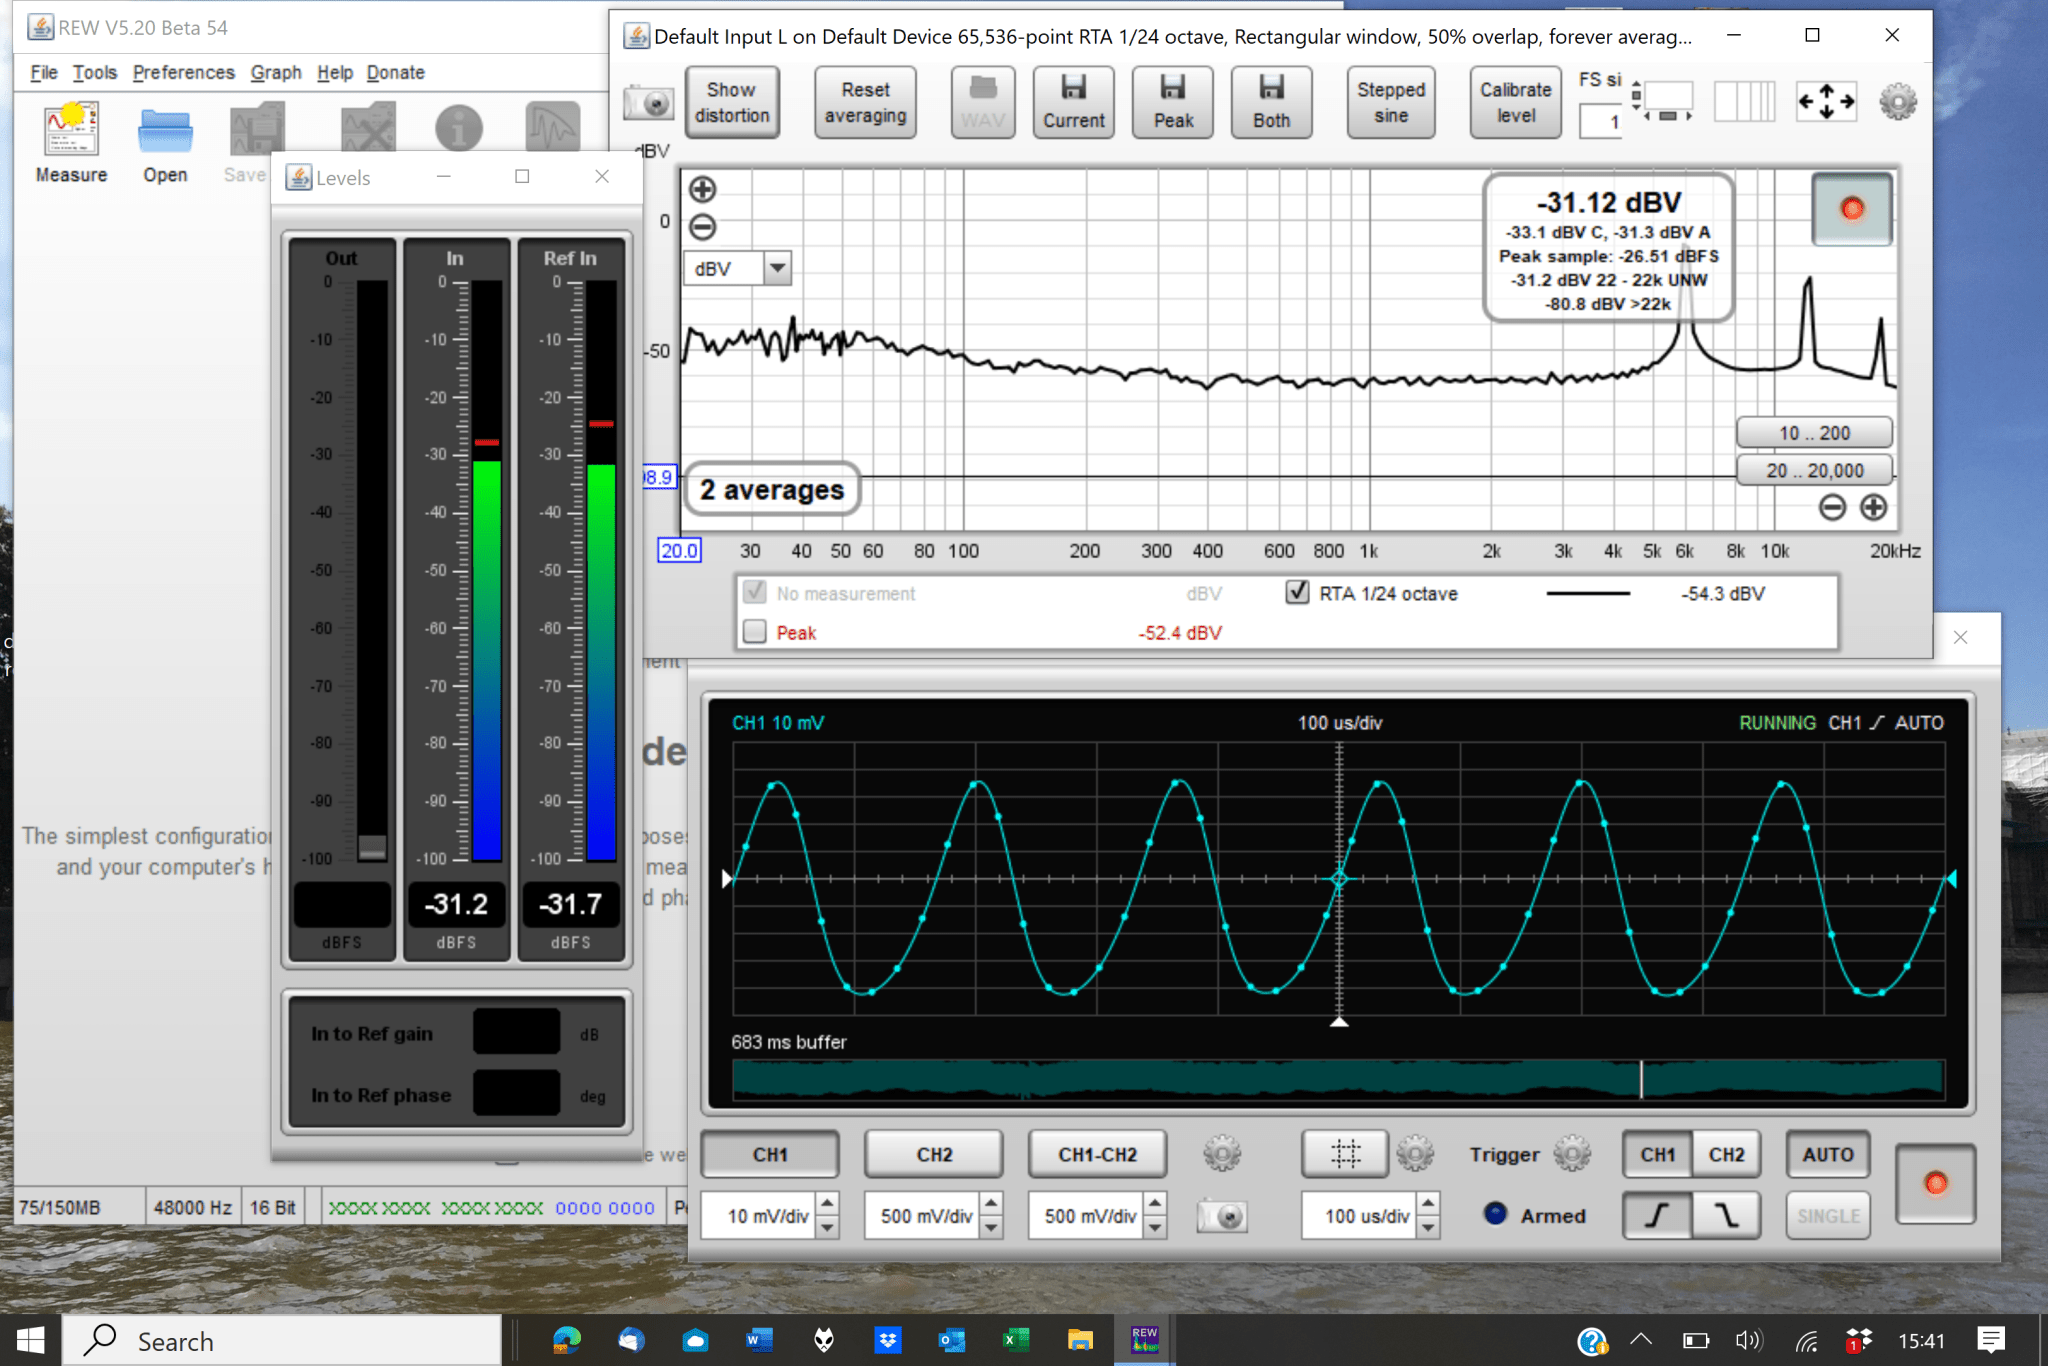Toggle the No measurement checkbox
Image resolution: width=2048 pixels, height=1366 pixels.
[x=755, y=593]
